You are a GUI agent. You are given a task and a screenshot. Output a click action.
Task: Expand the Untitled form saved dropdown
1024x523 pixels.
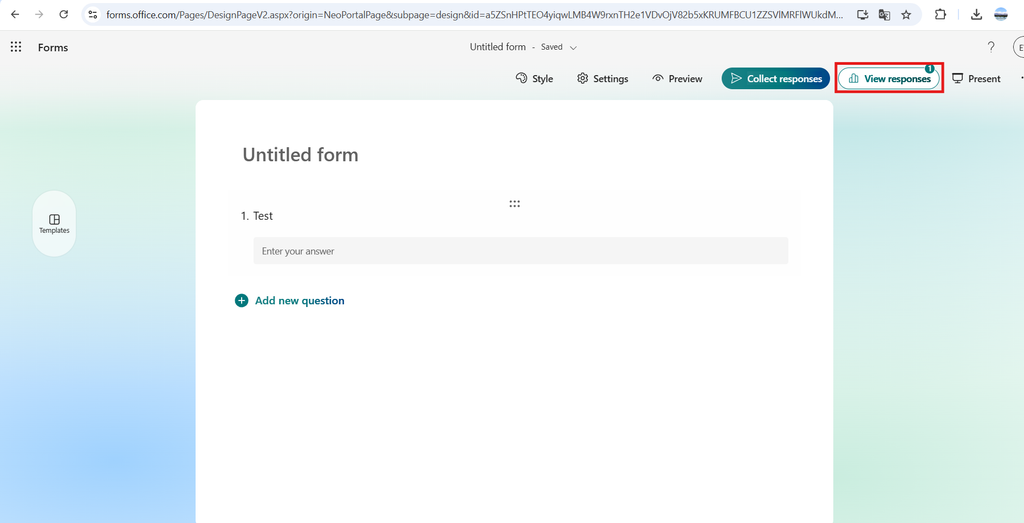(x=573, y=47)
